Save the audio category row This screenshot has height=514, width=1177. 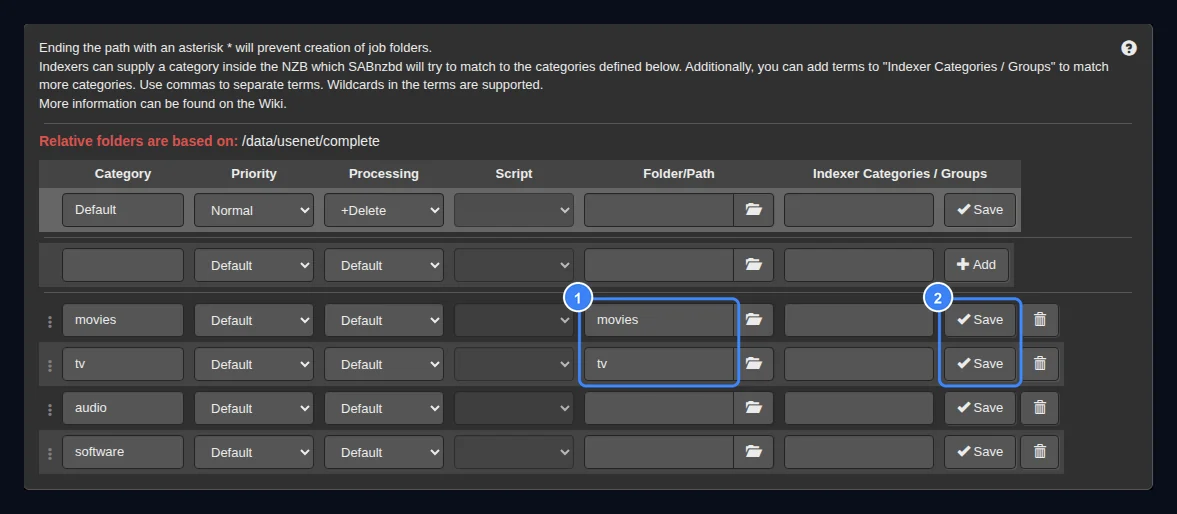[980, 407]
